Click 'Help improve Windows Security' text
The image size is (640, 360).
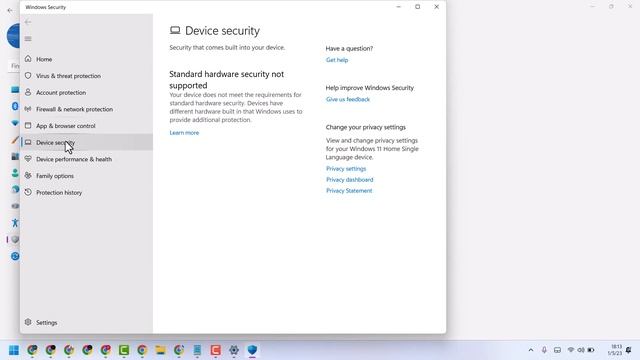coord(369,88)
